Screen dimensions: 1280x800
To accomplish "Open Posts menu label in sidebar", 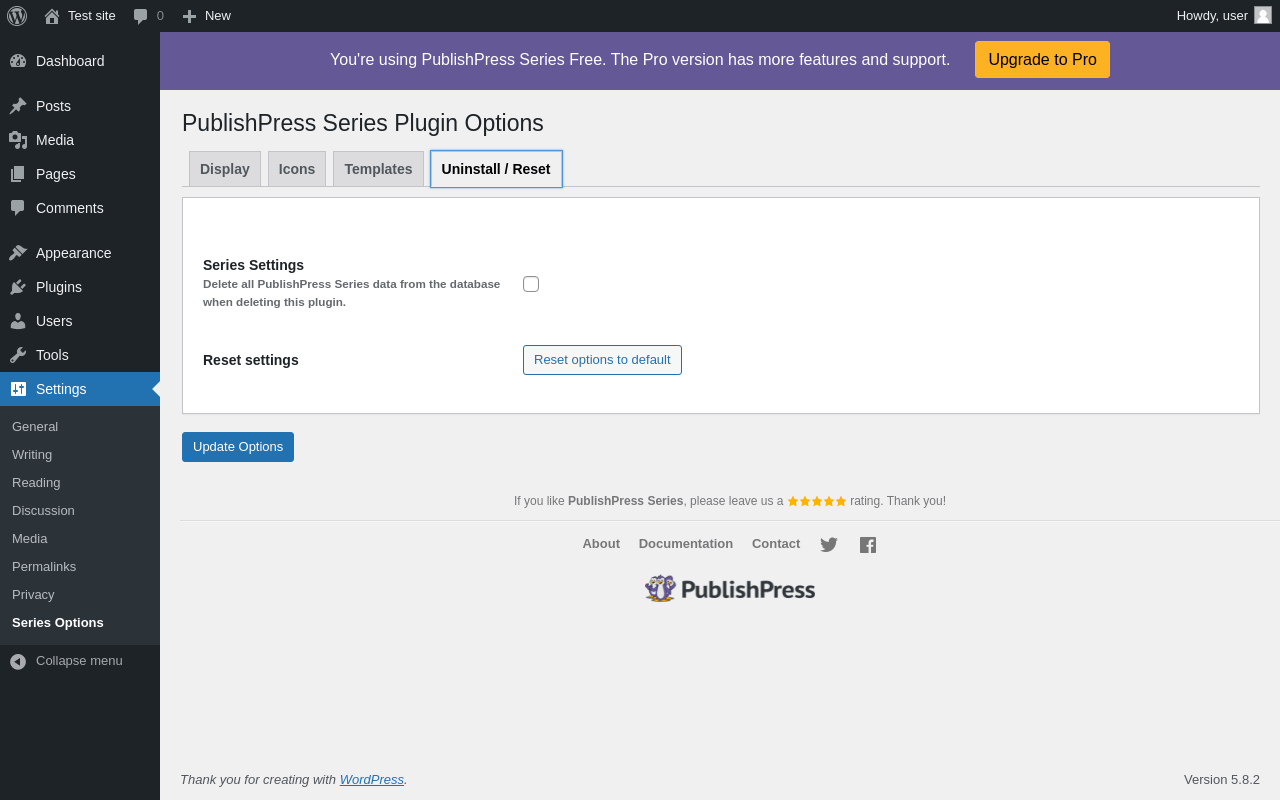I will (x=53, y=106).
